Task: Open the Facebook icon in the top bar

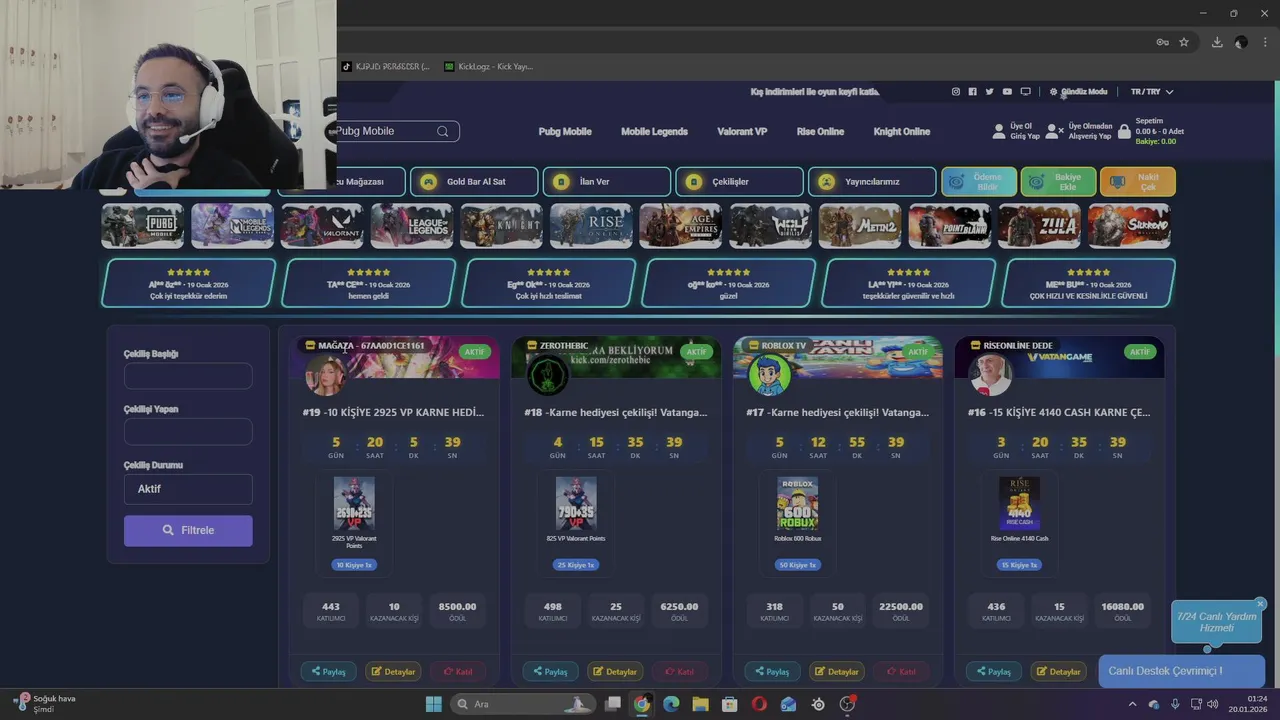Action: tap(972, 92)
